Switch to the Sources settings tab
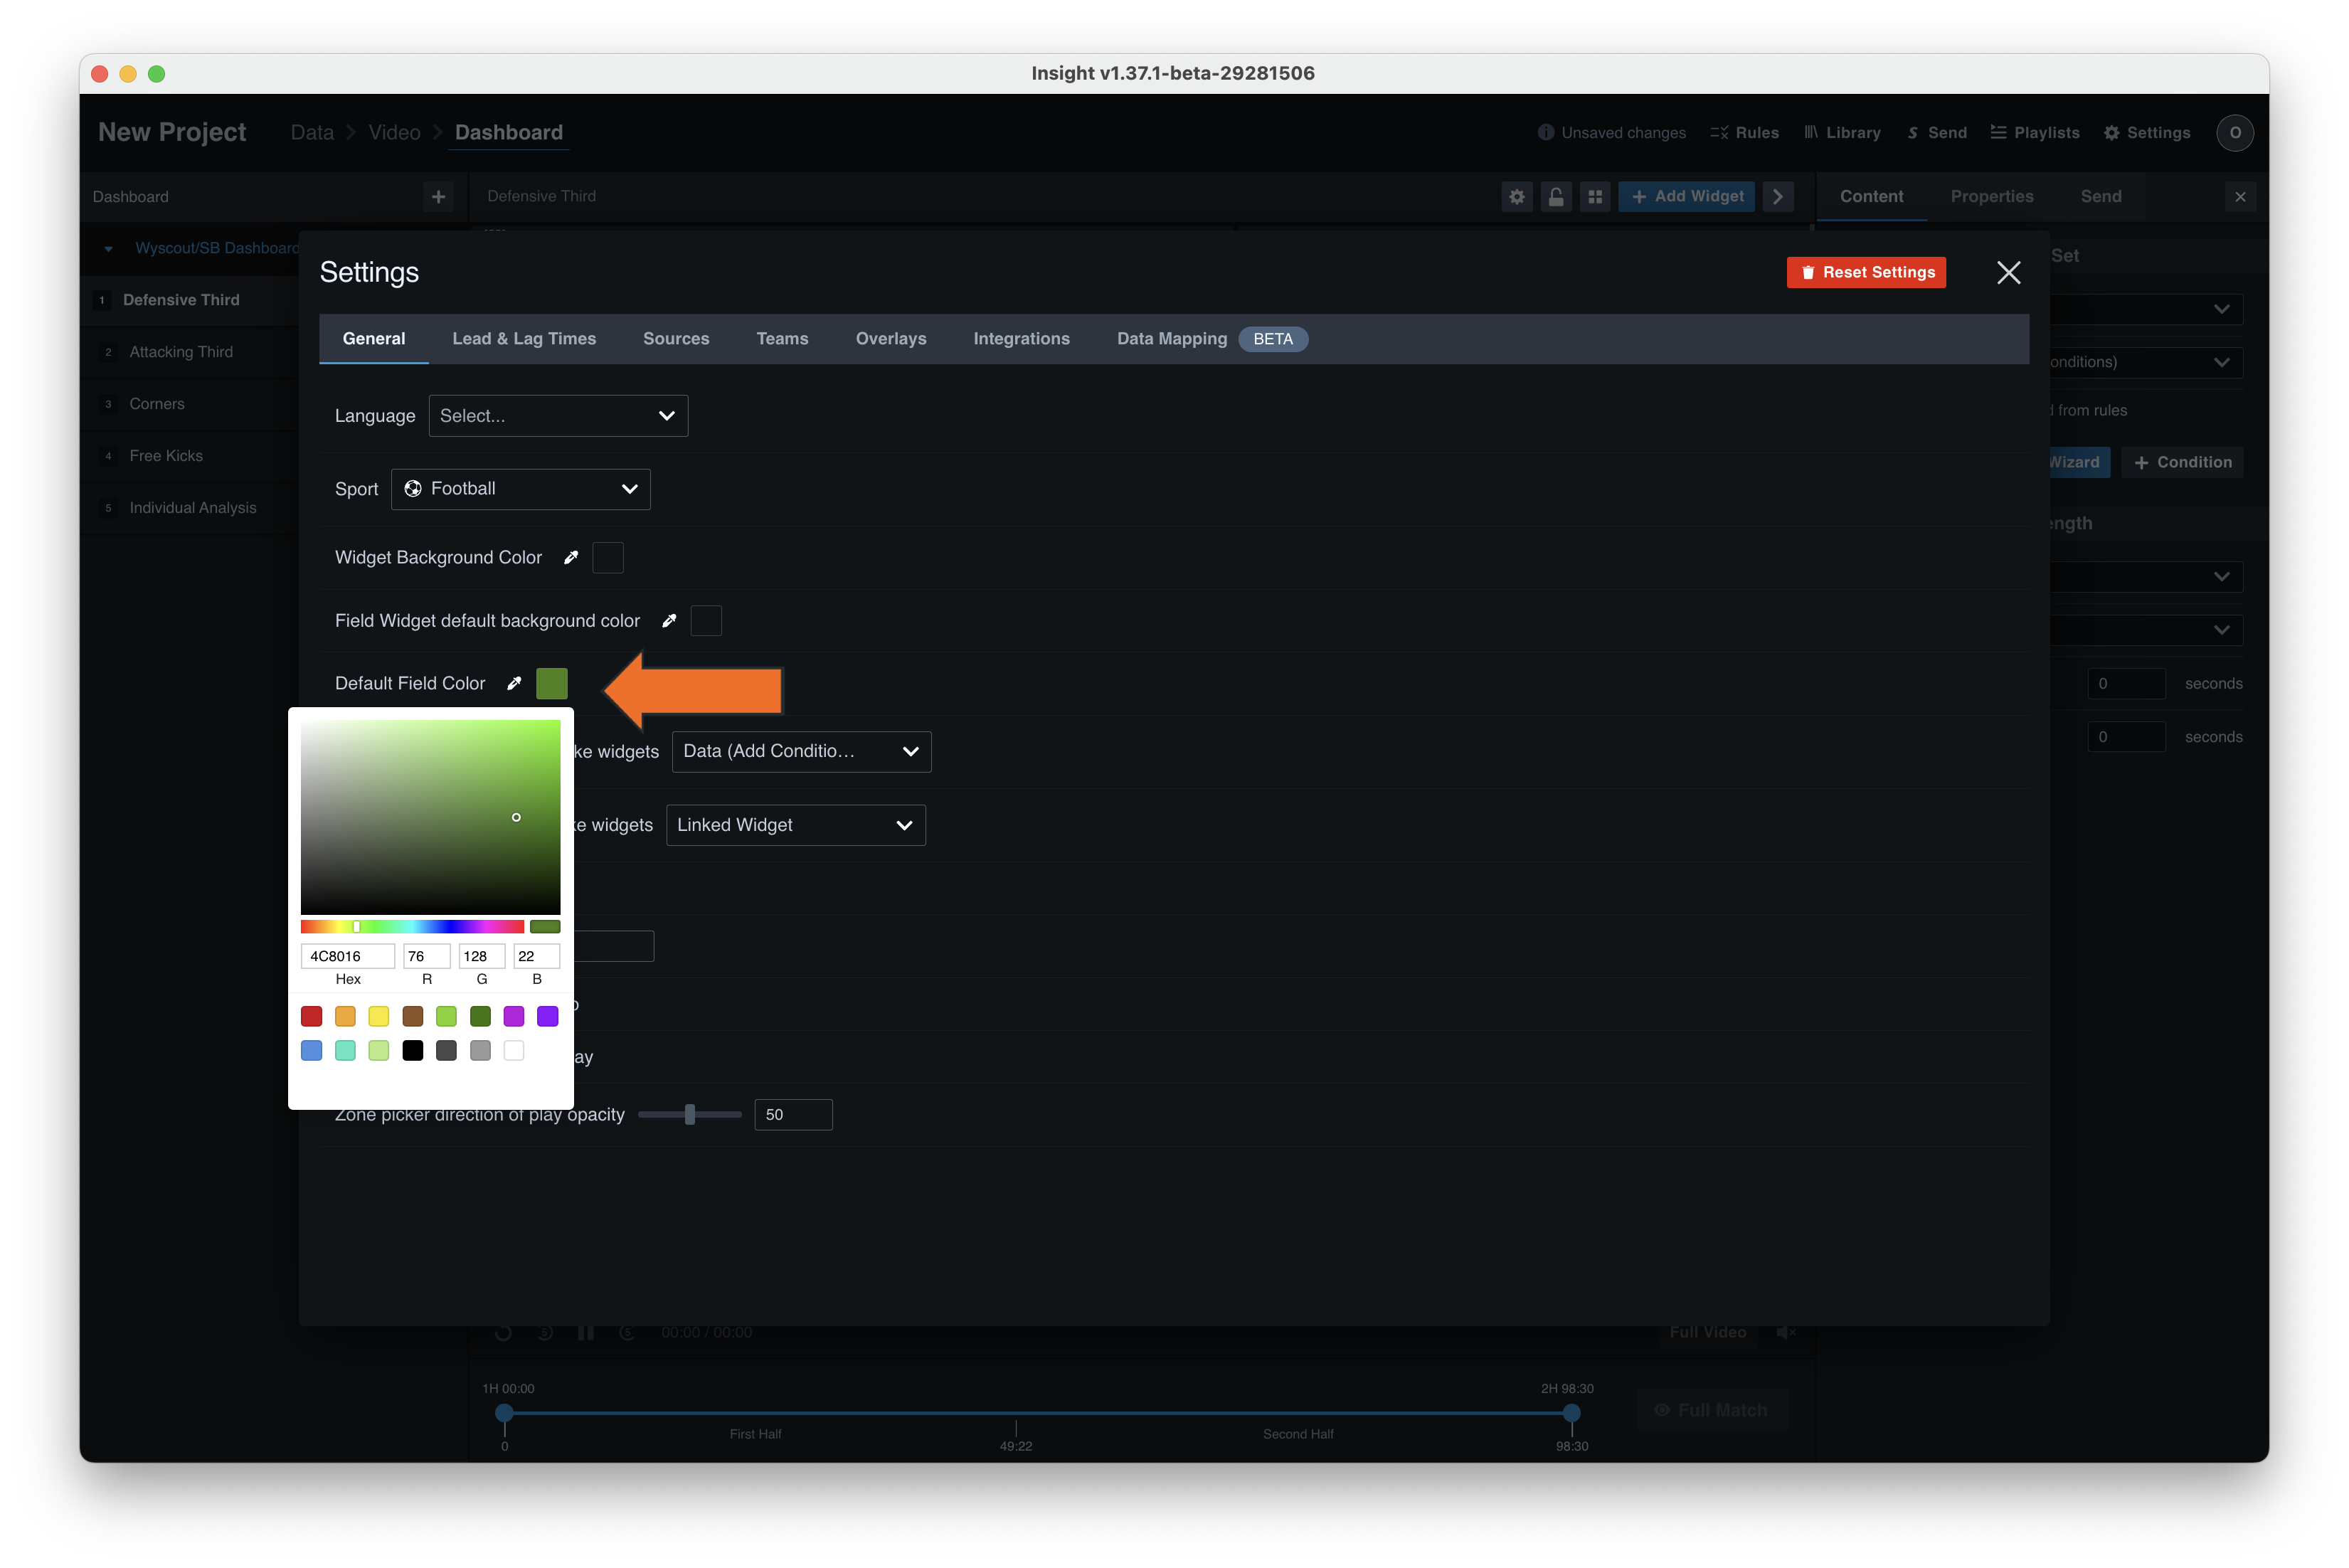The height and width of the screenshot is (1568, 2349). 676,339
